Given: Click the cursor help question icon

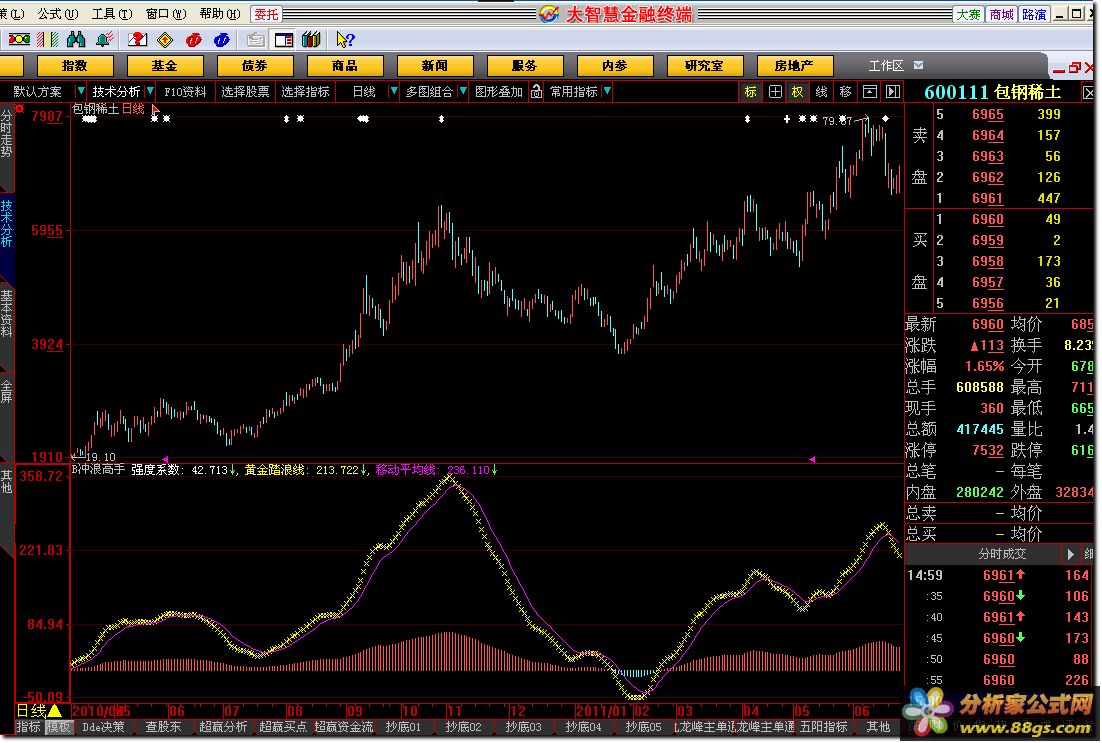Looking at the screenshot, I should pos(345,39).
